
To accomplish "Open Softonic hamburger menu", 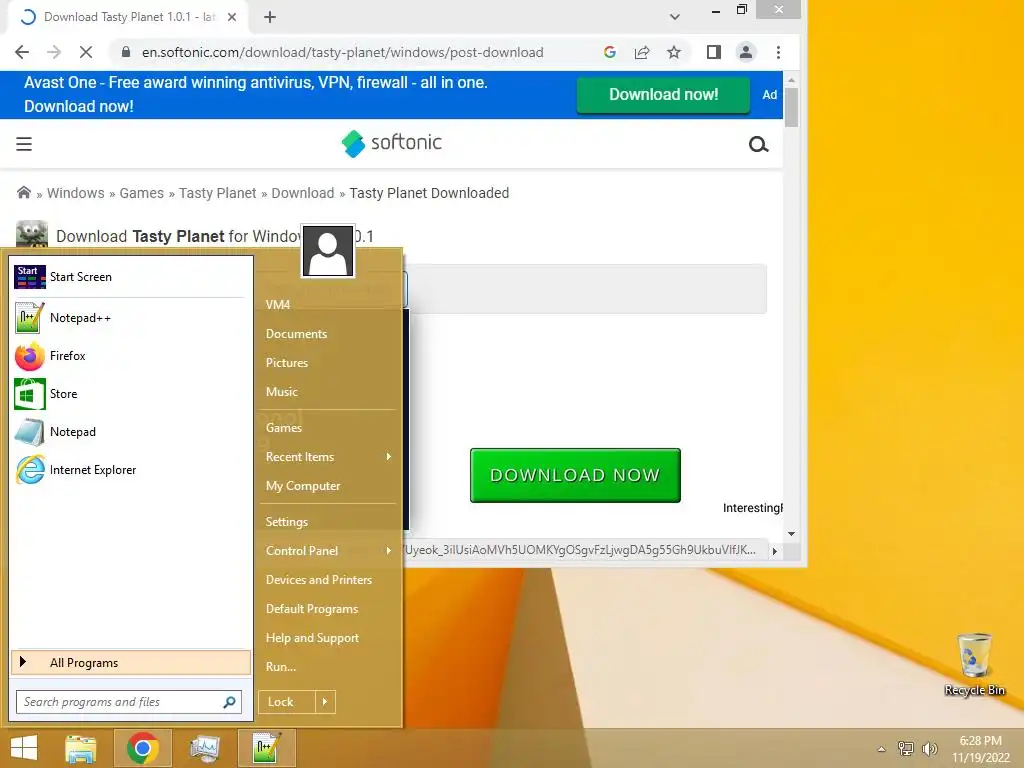I will click(x=24, y=144).
